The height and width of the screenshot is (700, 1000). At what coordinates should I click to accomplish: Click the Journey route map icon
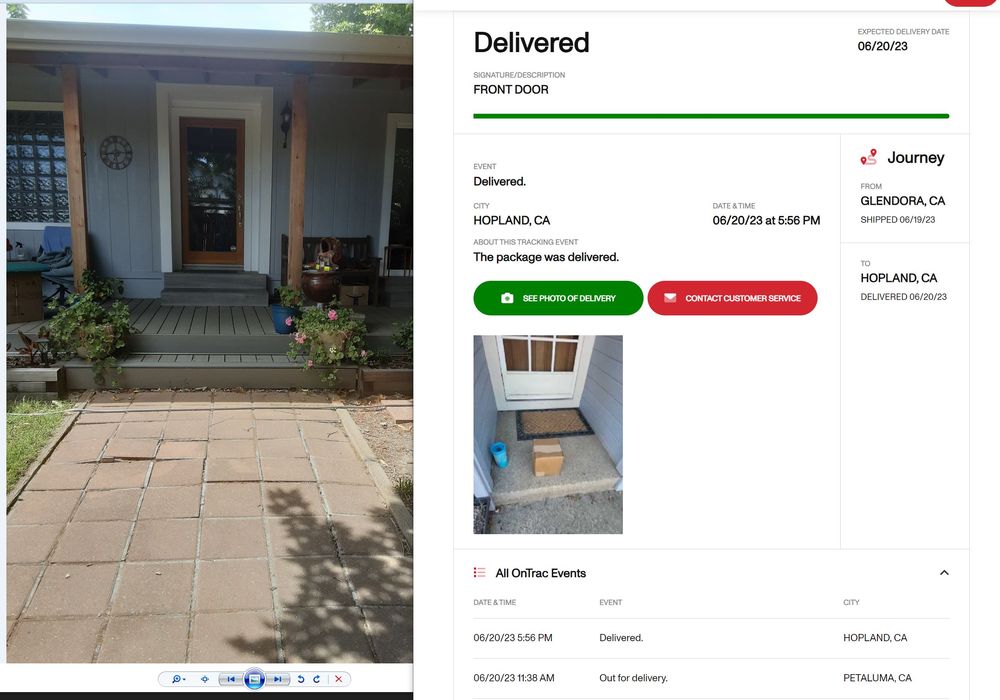869,157
